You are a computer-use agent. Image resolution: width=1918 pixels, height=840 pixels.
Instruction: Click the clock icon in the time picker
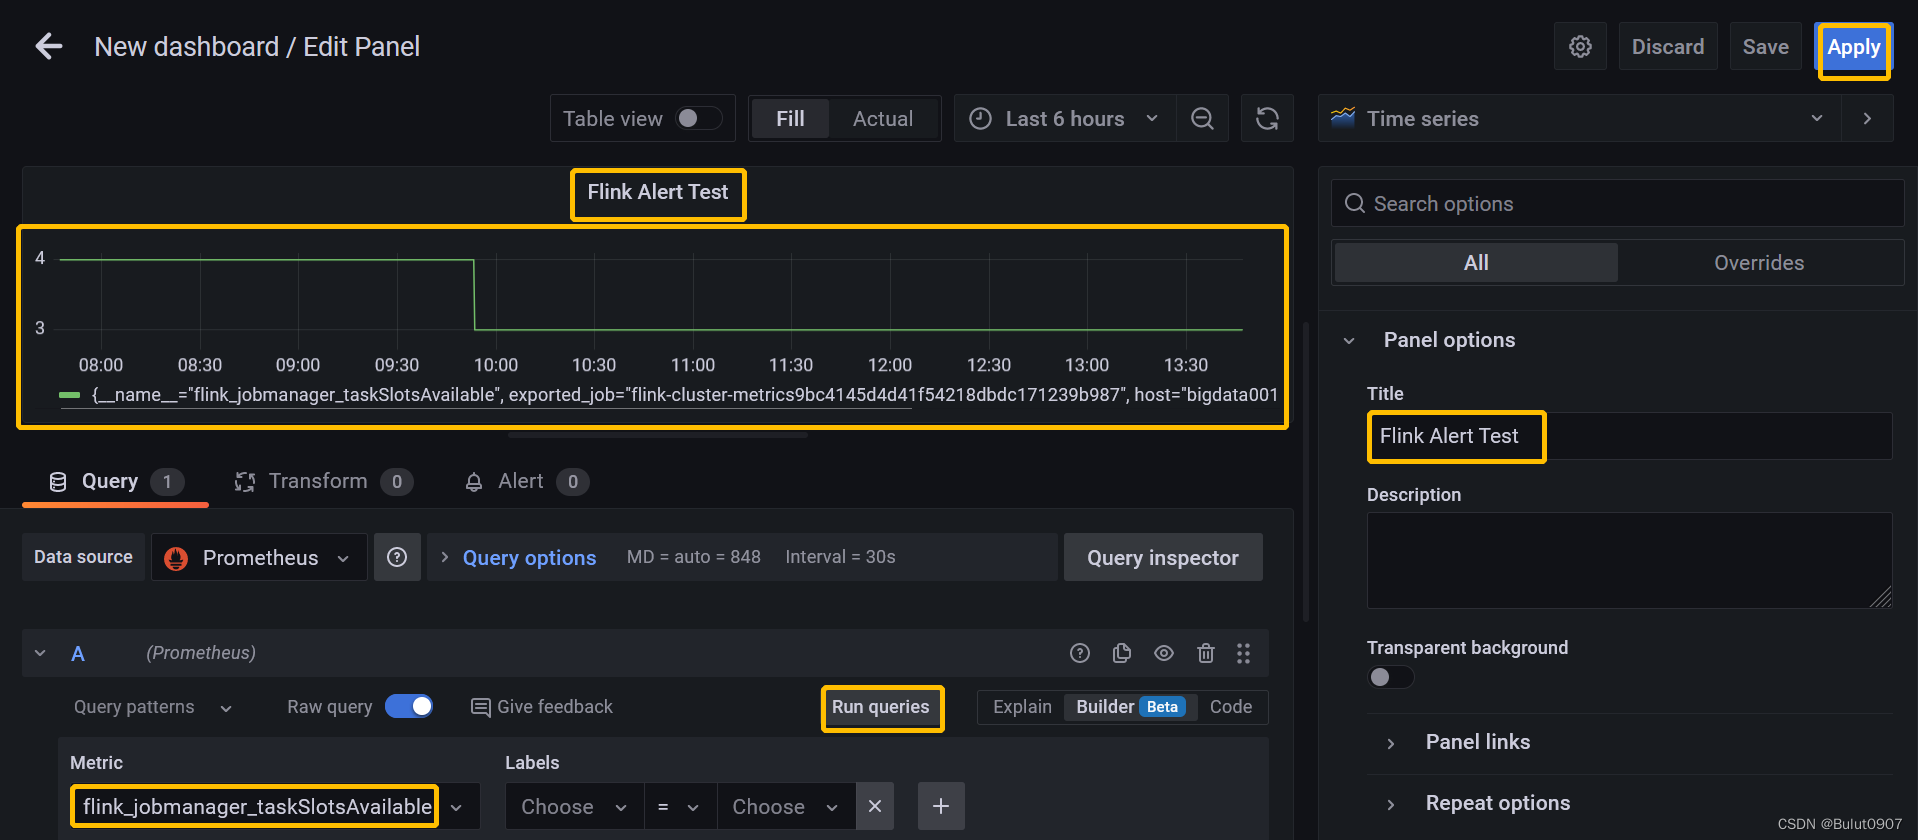click(x=981, y=119)
